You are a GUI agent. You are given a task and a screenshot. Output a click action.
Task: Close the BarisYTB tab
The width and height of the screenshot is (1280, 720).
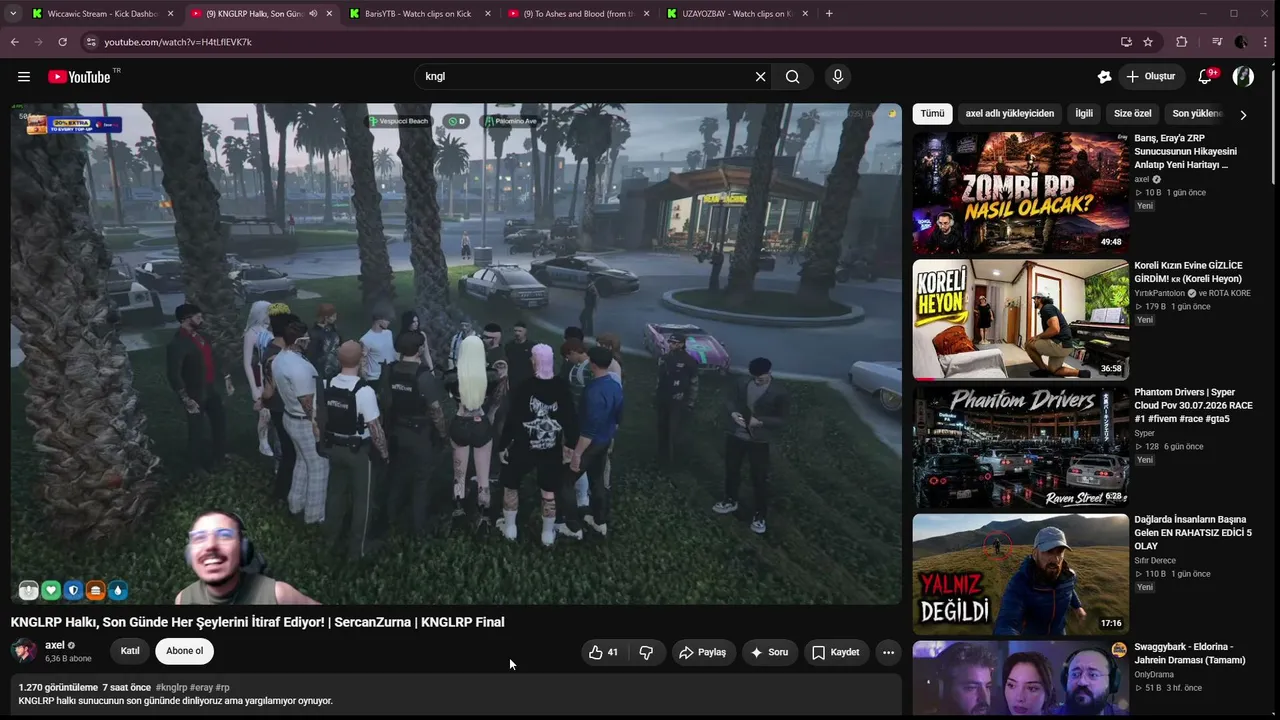point(488,14)
